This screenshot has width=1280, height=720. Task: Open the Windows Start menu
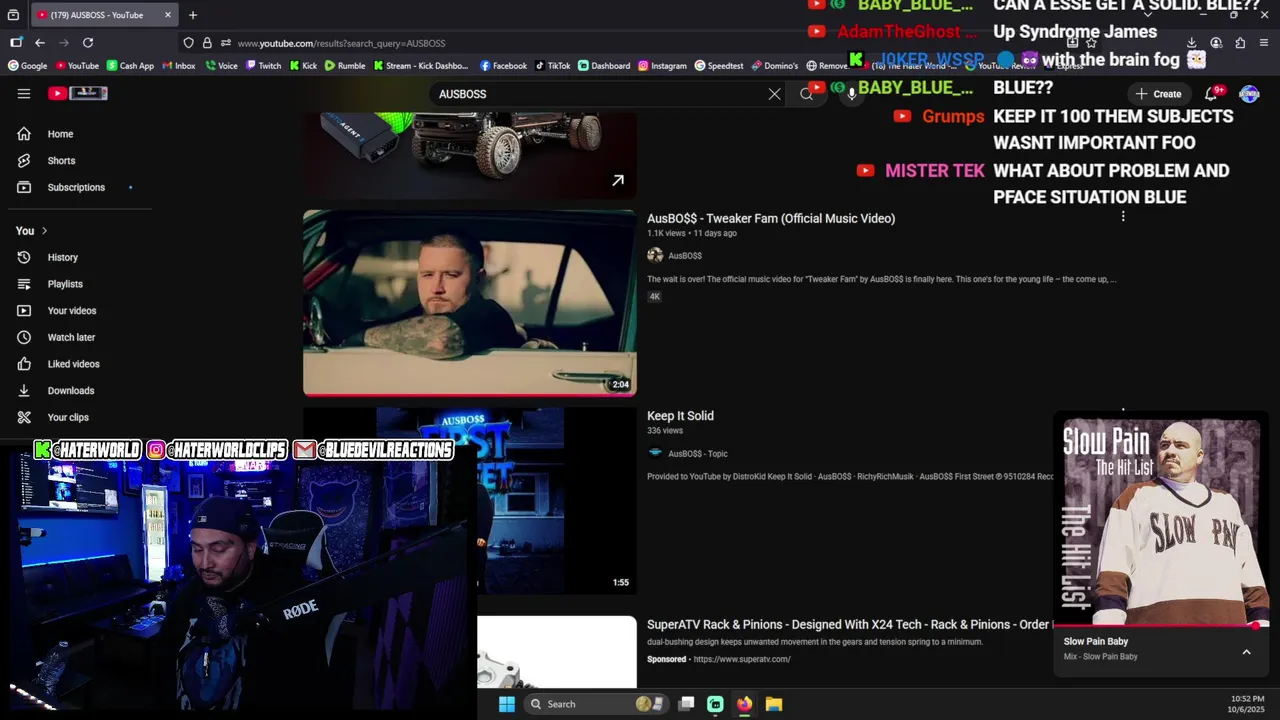coord(507,704)
